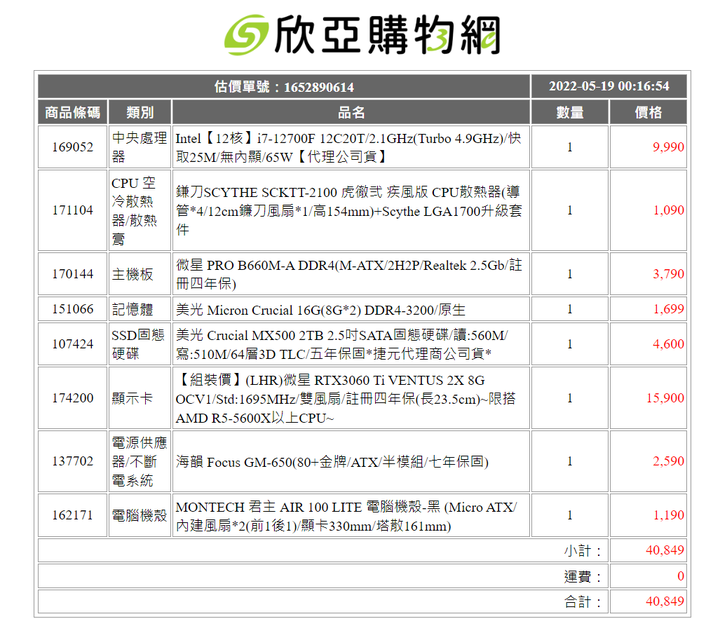Click the shipping fee value 0
The image size is (720, 619).
pyautogui.click(x=681, y=576)
